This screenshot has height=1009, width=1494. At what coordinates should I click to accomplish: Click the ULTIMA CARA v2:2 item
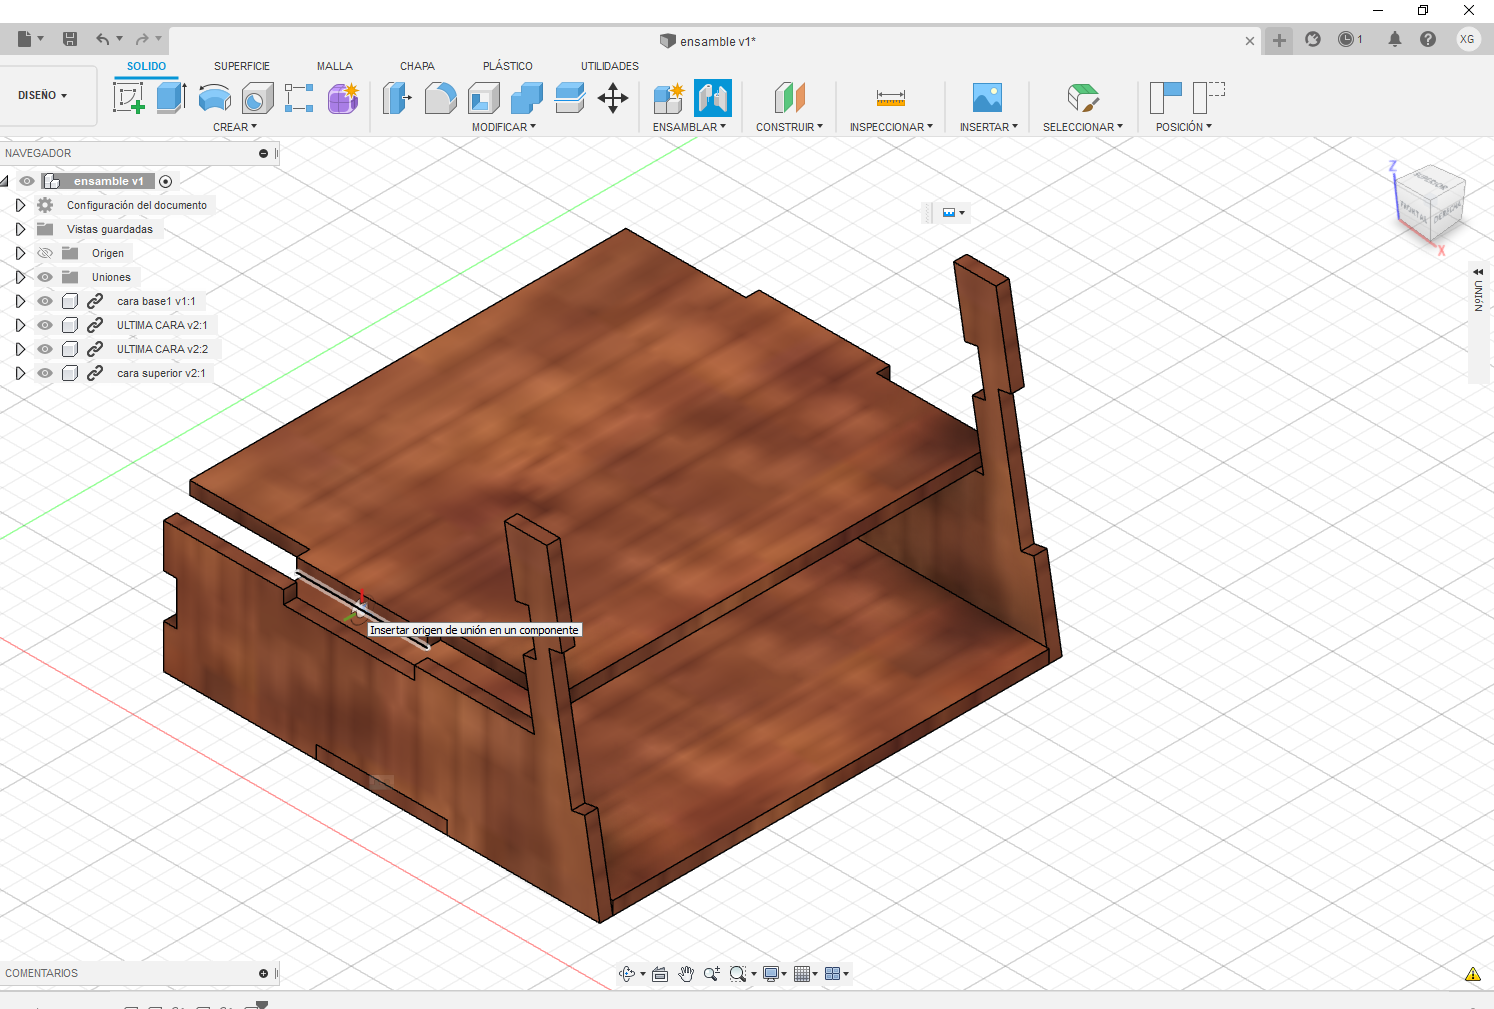[x=162, y=349]
